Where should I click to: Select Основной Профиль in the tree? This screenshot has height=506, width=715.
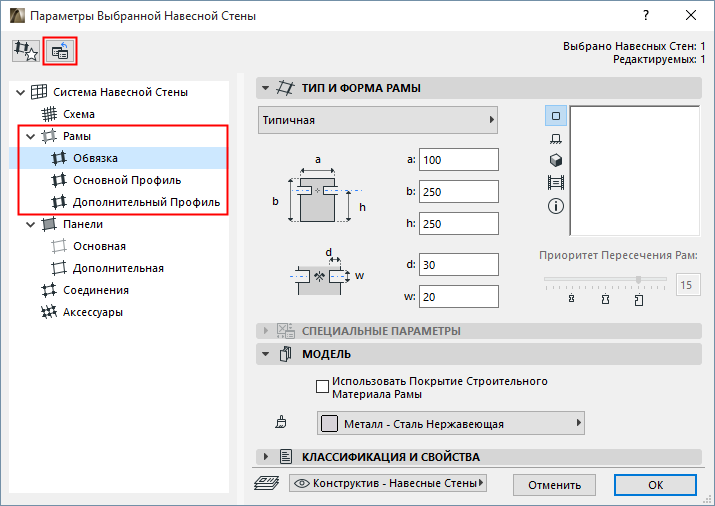(127, 181)
